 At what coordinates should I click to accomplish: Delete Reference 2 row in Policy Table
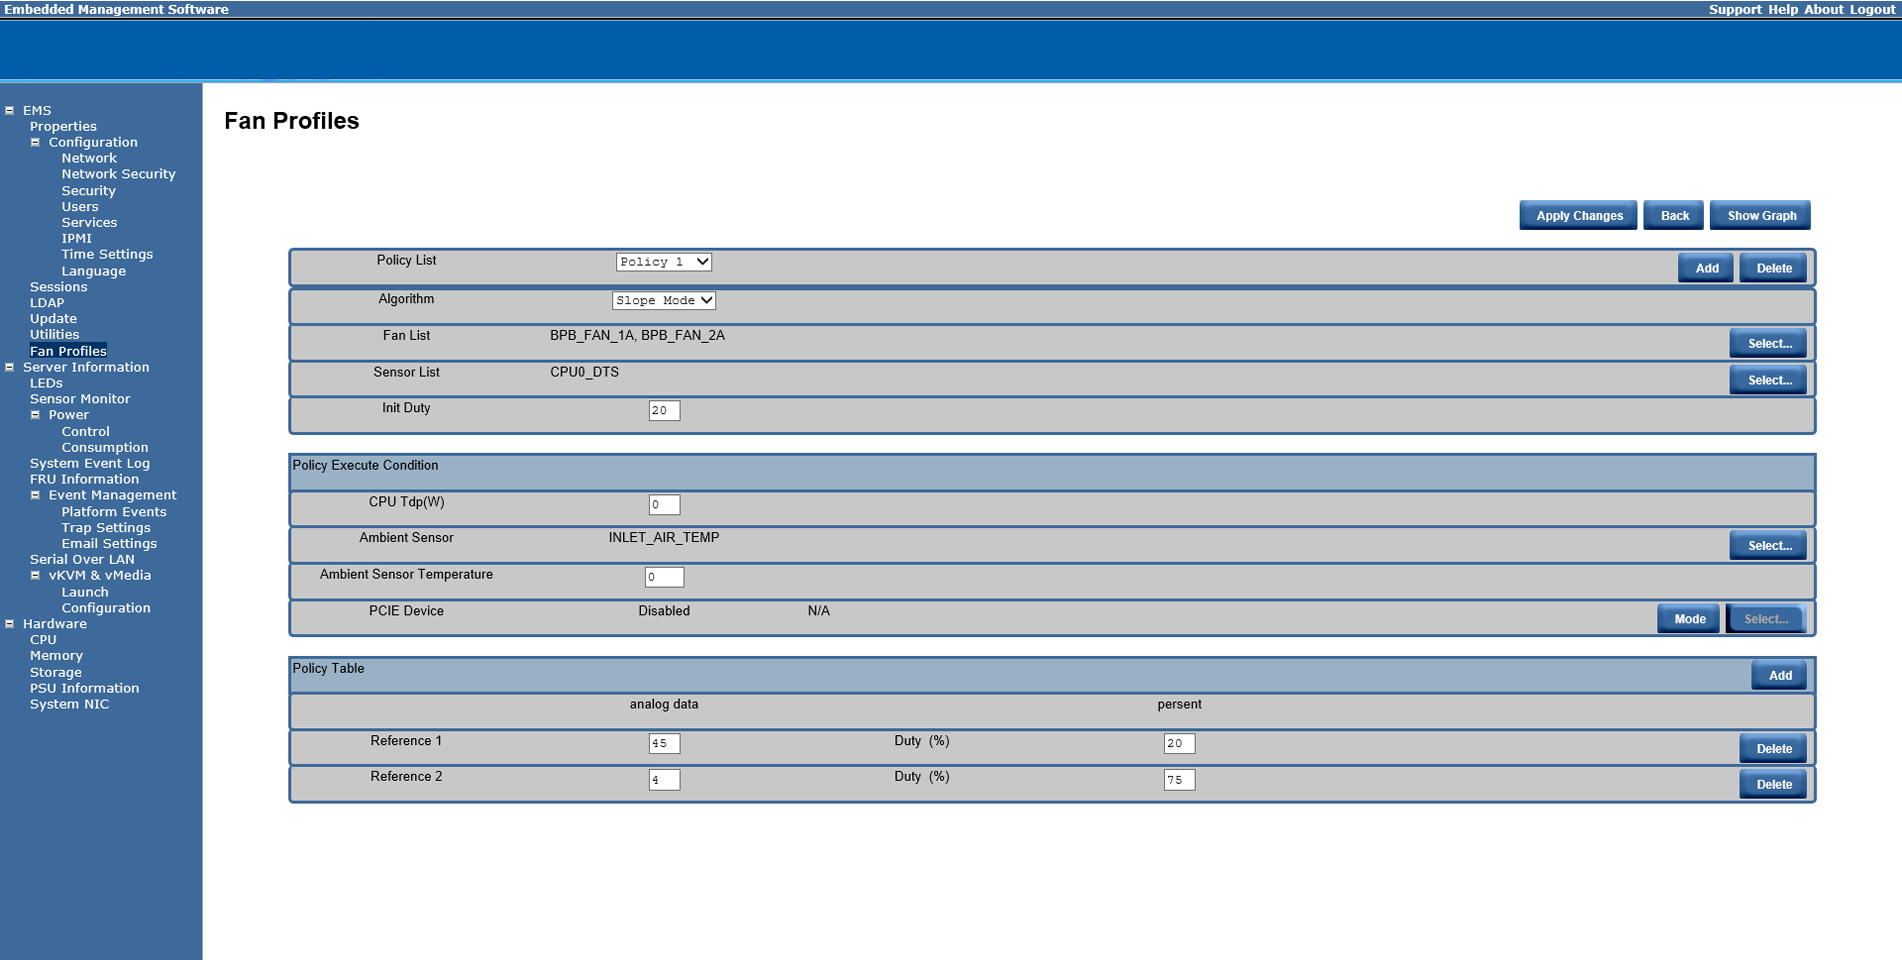pos(1773,785)
